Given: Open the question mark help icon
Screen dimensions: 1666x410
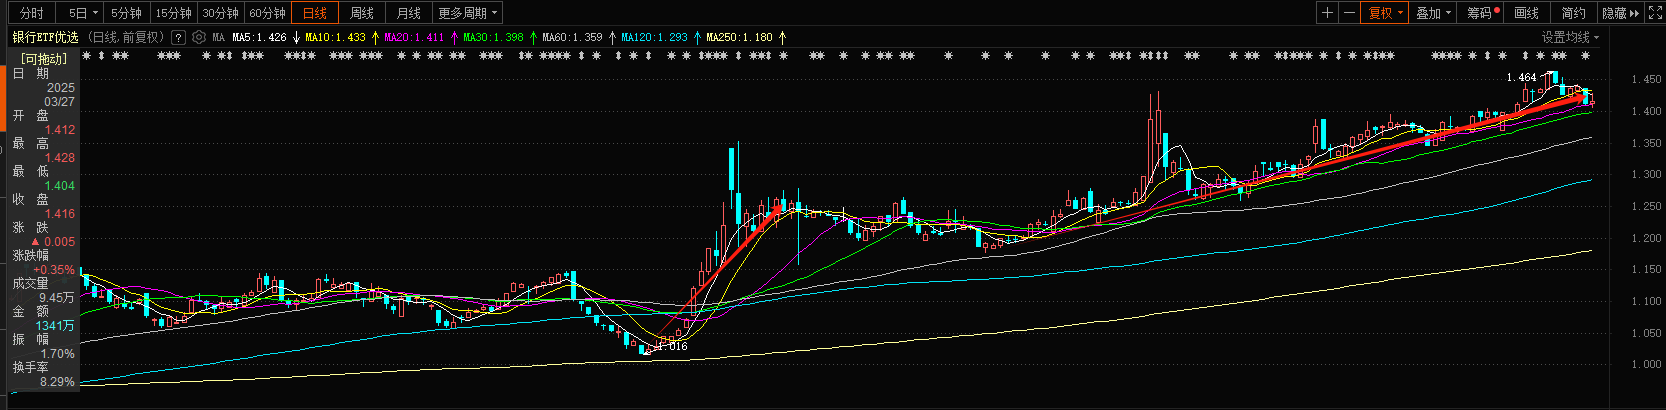Looking at the screenshot, I should coord(178,37).
